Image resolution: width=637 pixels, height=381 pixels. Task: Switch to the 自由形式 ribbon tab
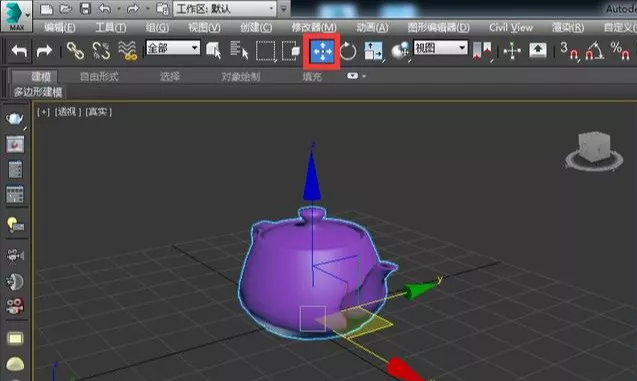tap(99, 76)
